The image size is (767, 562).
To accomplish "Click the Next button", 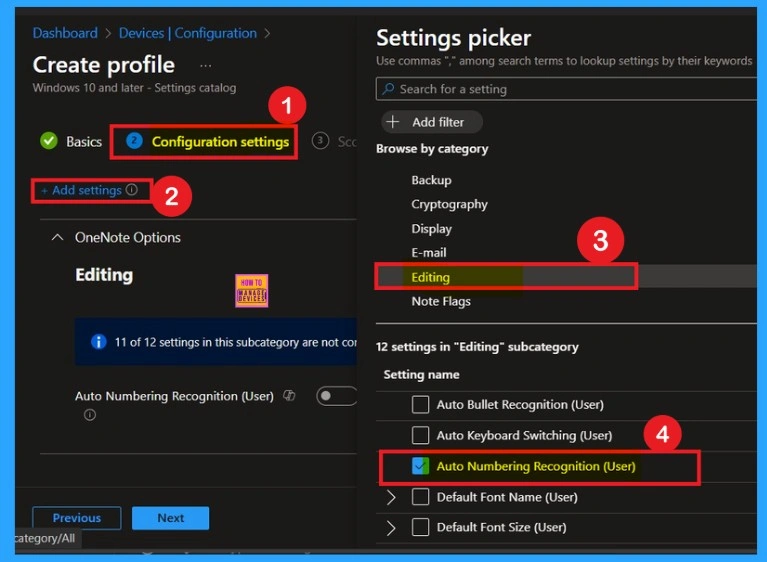I will coord(170,518).
